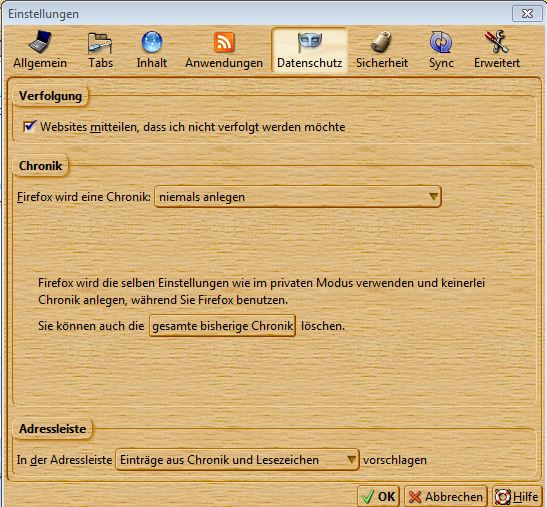Open the Tabs folder icon

(x=100, y=43)
